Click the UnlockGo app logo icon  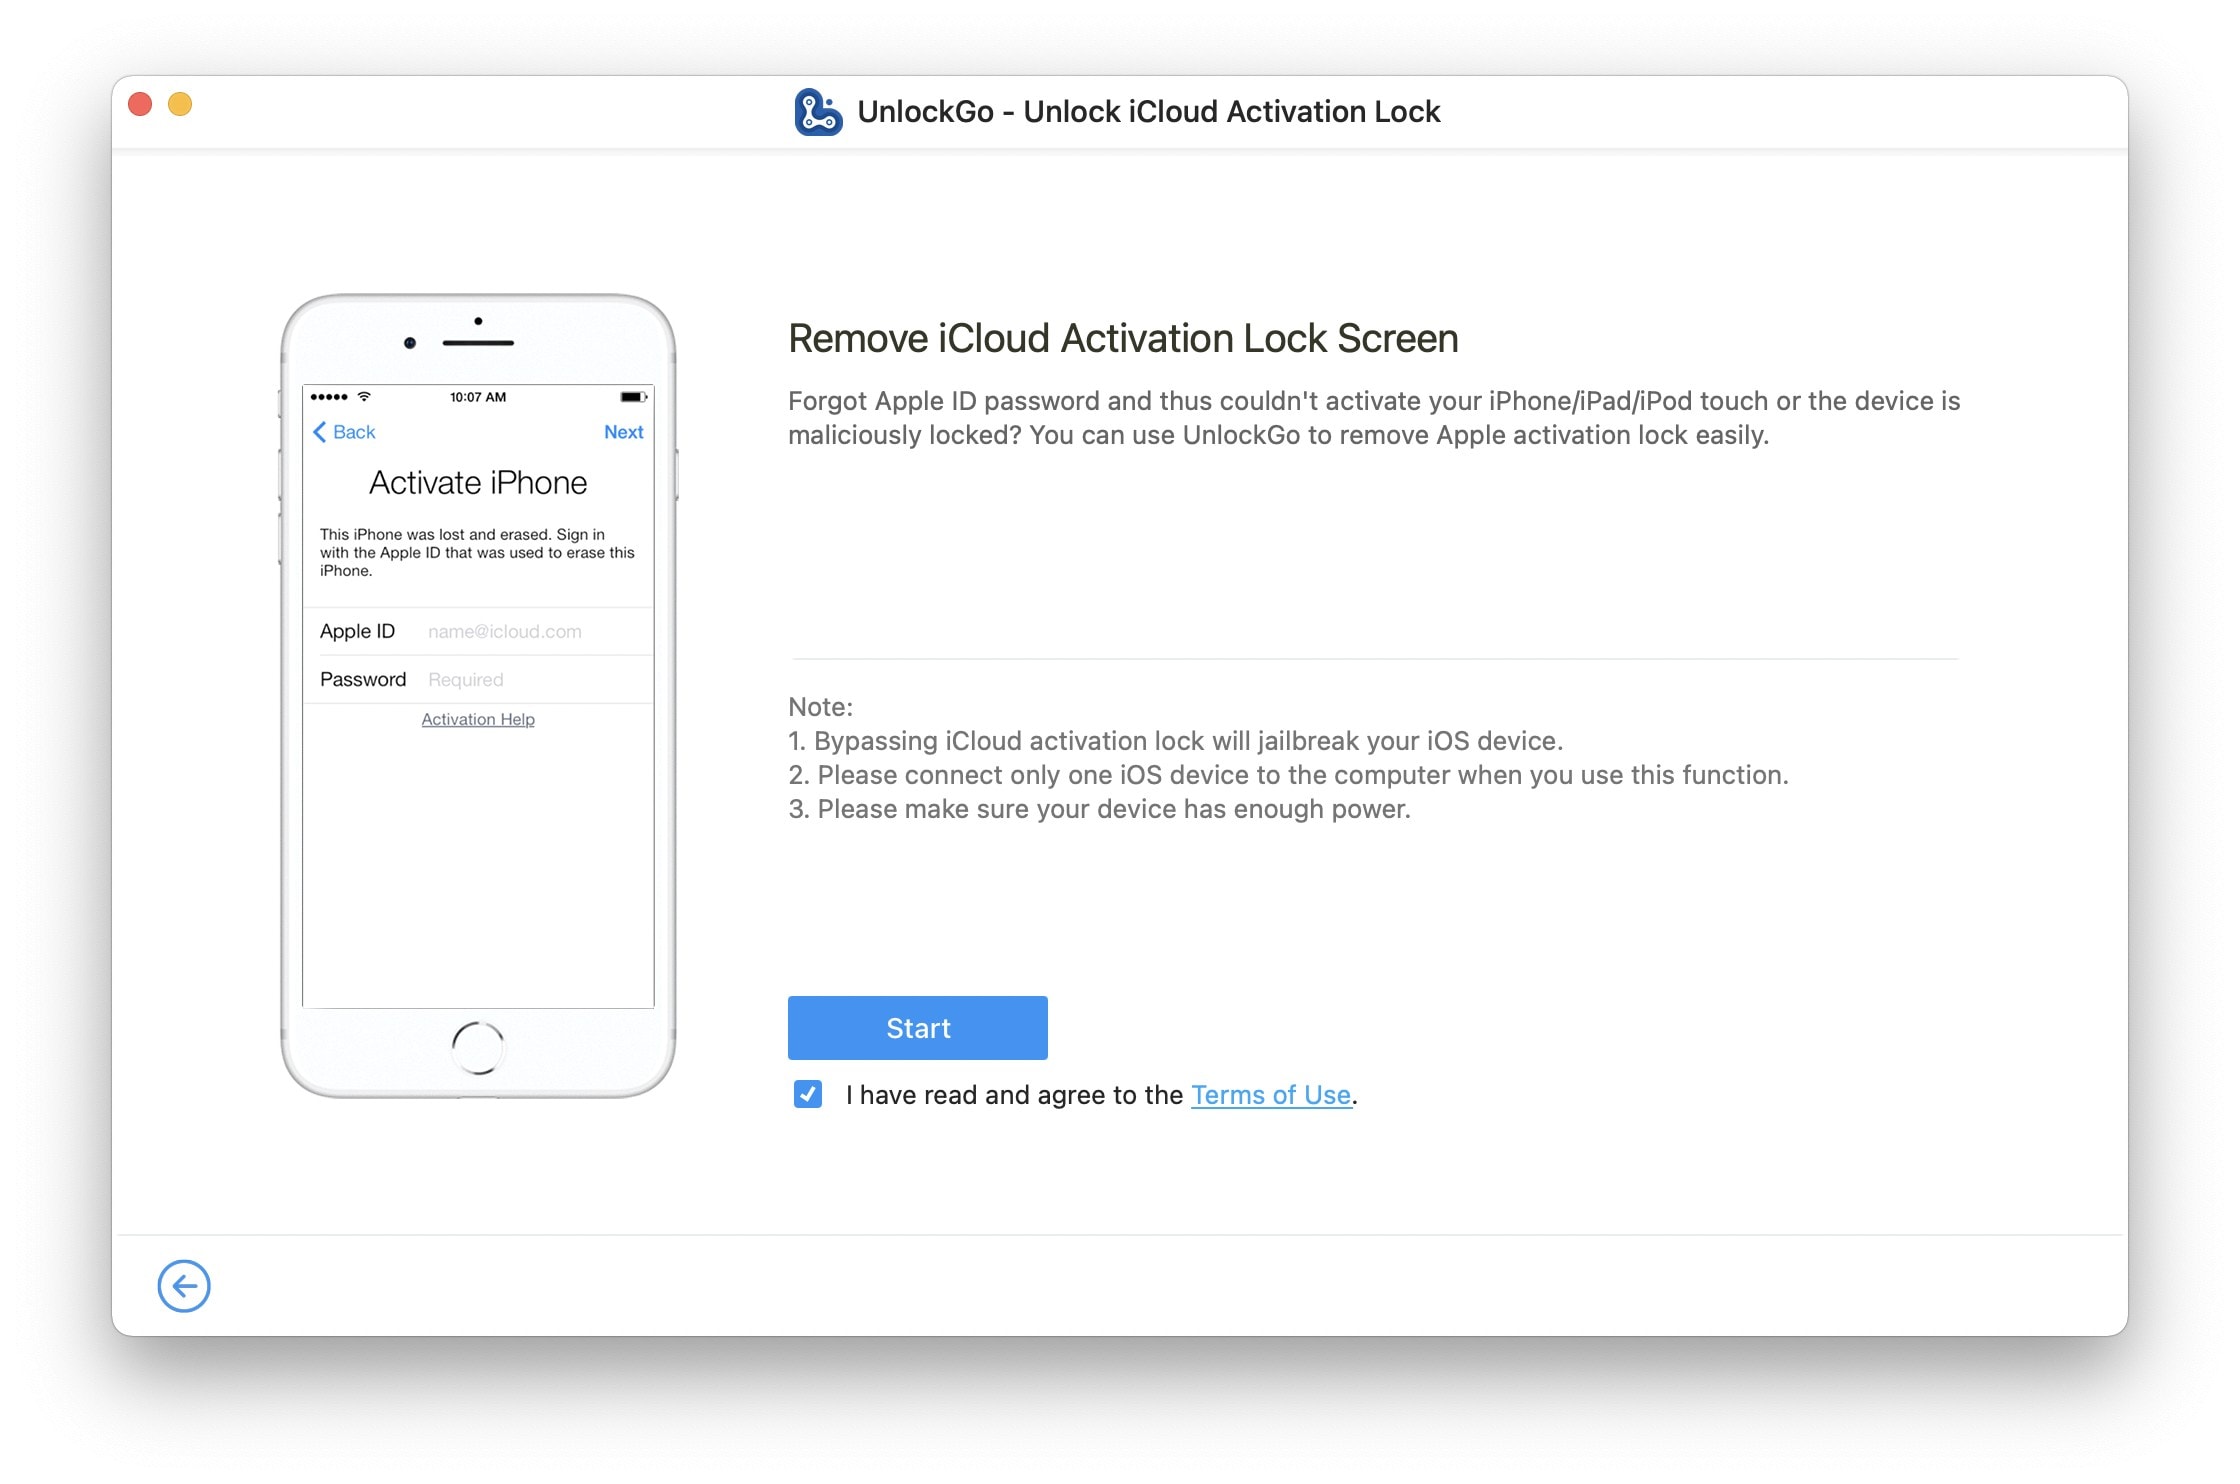(818, 112)
